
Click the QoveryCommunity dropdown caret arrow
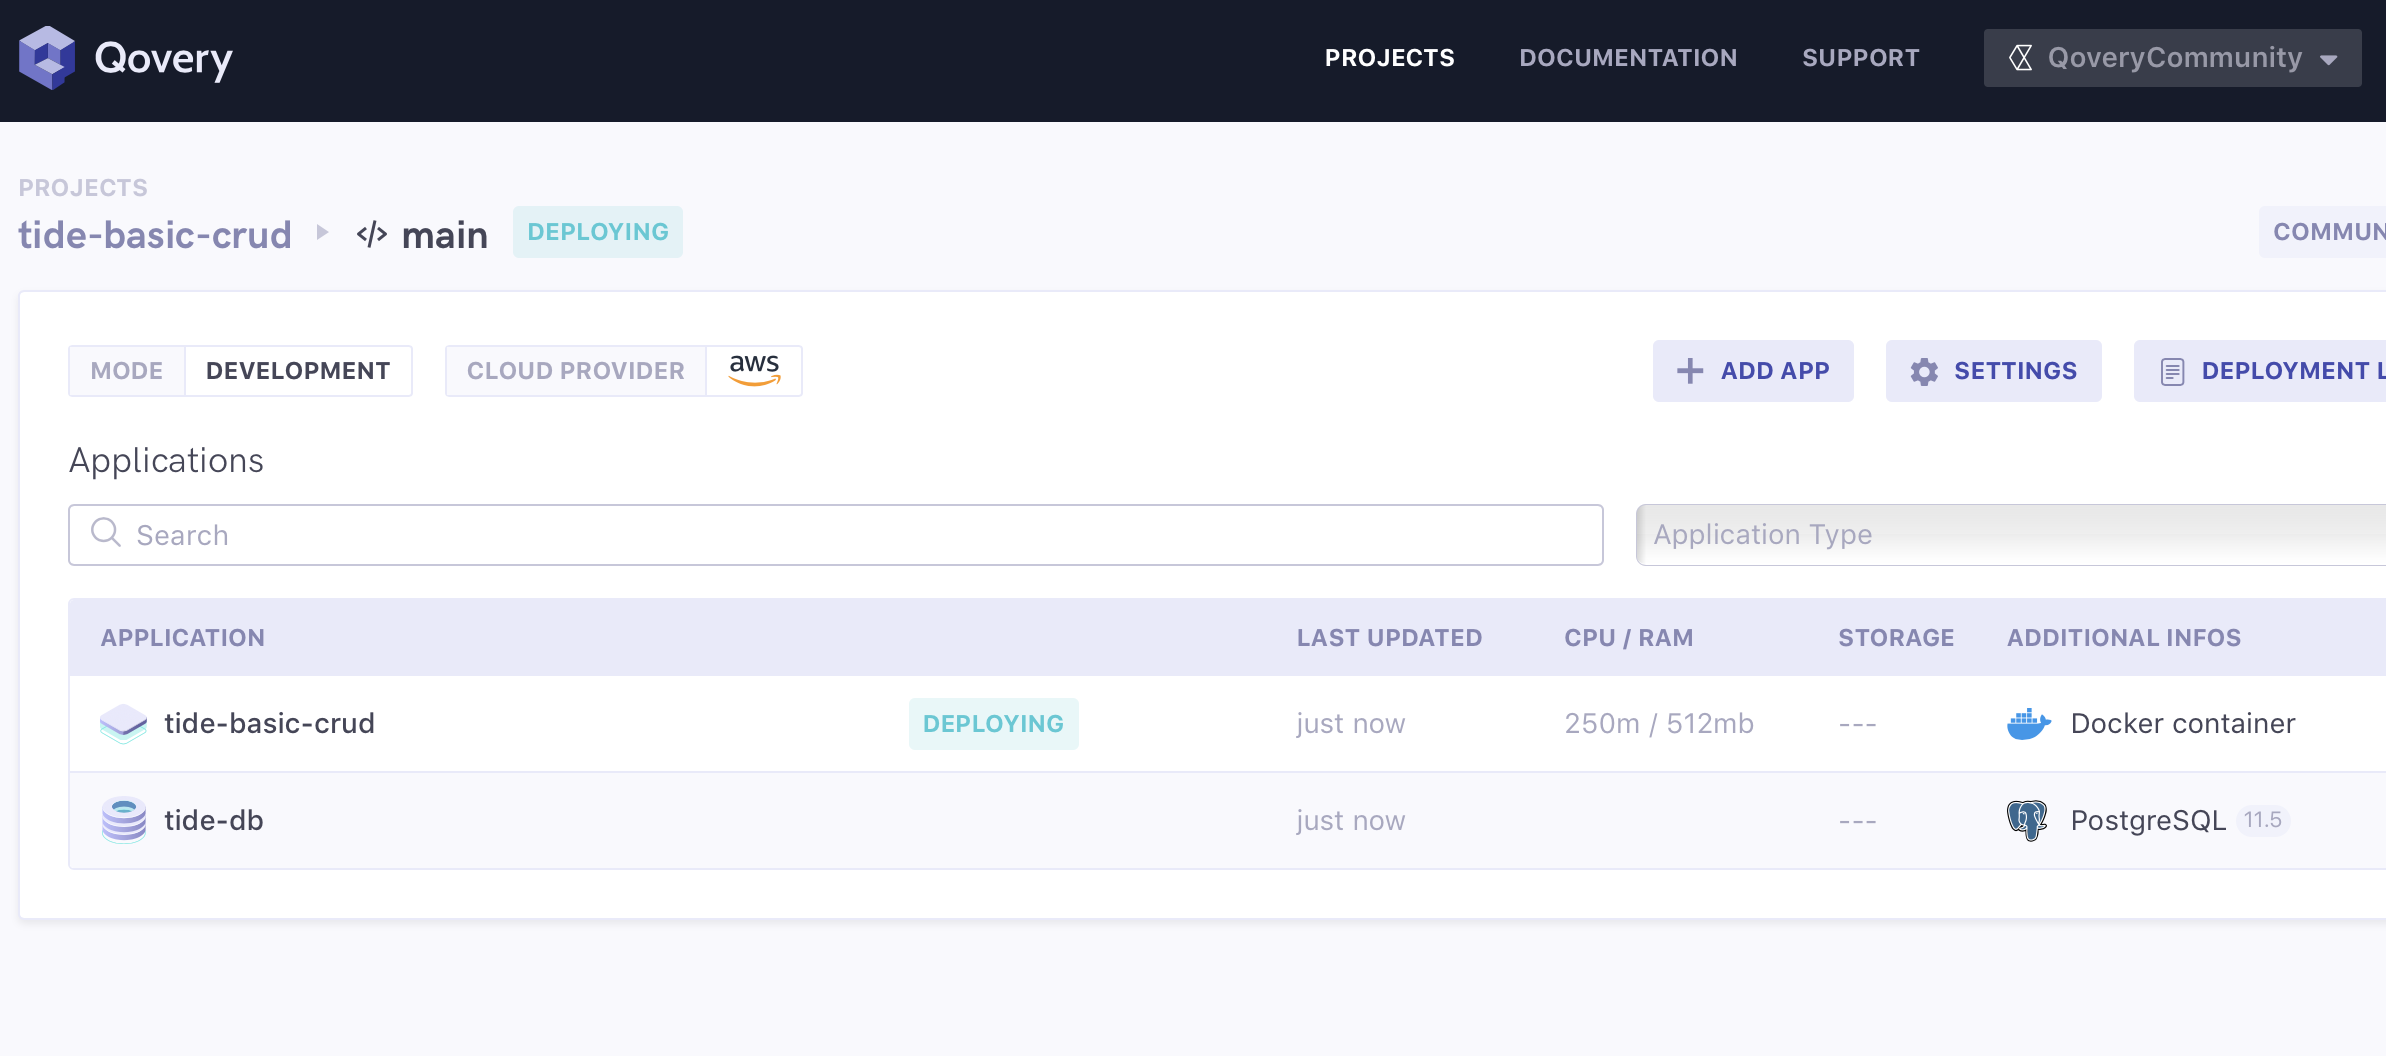coord(2329,60)
